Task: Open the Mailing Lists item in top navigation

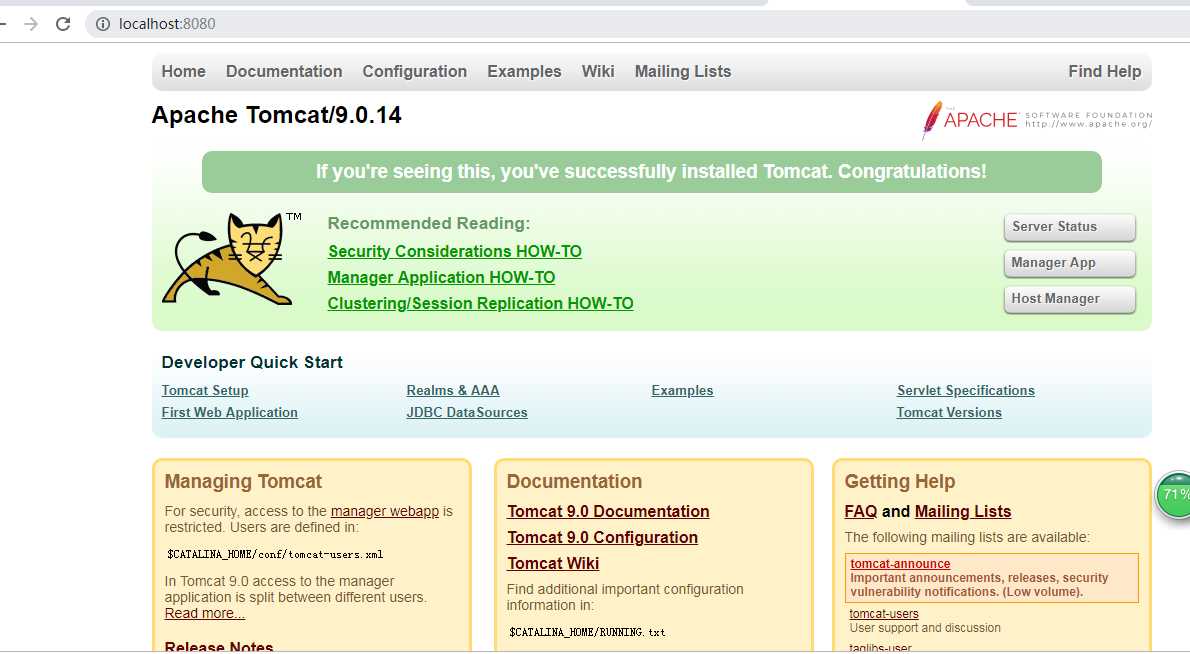Action: pos(683,71)
